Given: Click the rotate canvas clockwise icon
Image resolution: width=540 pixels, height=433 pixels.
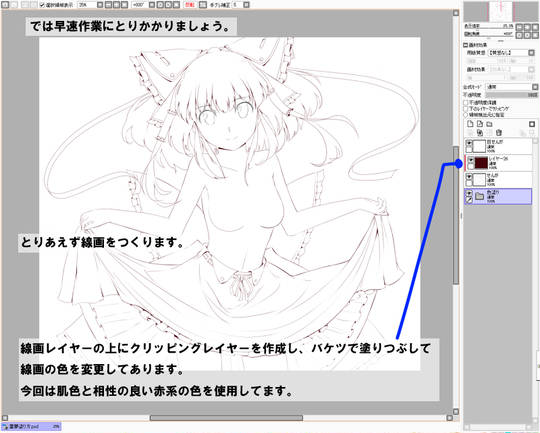Looking at the screenshot, I should (168, 5).
